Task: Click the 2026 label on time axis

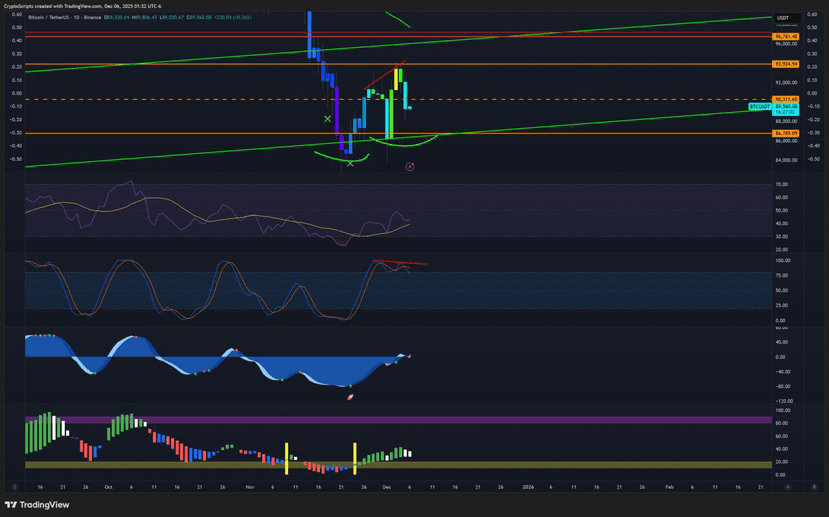Action: (528, 487)
